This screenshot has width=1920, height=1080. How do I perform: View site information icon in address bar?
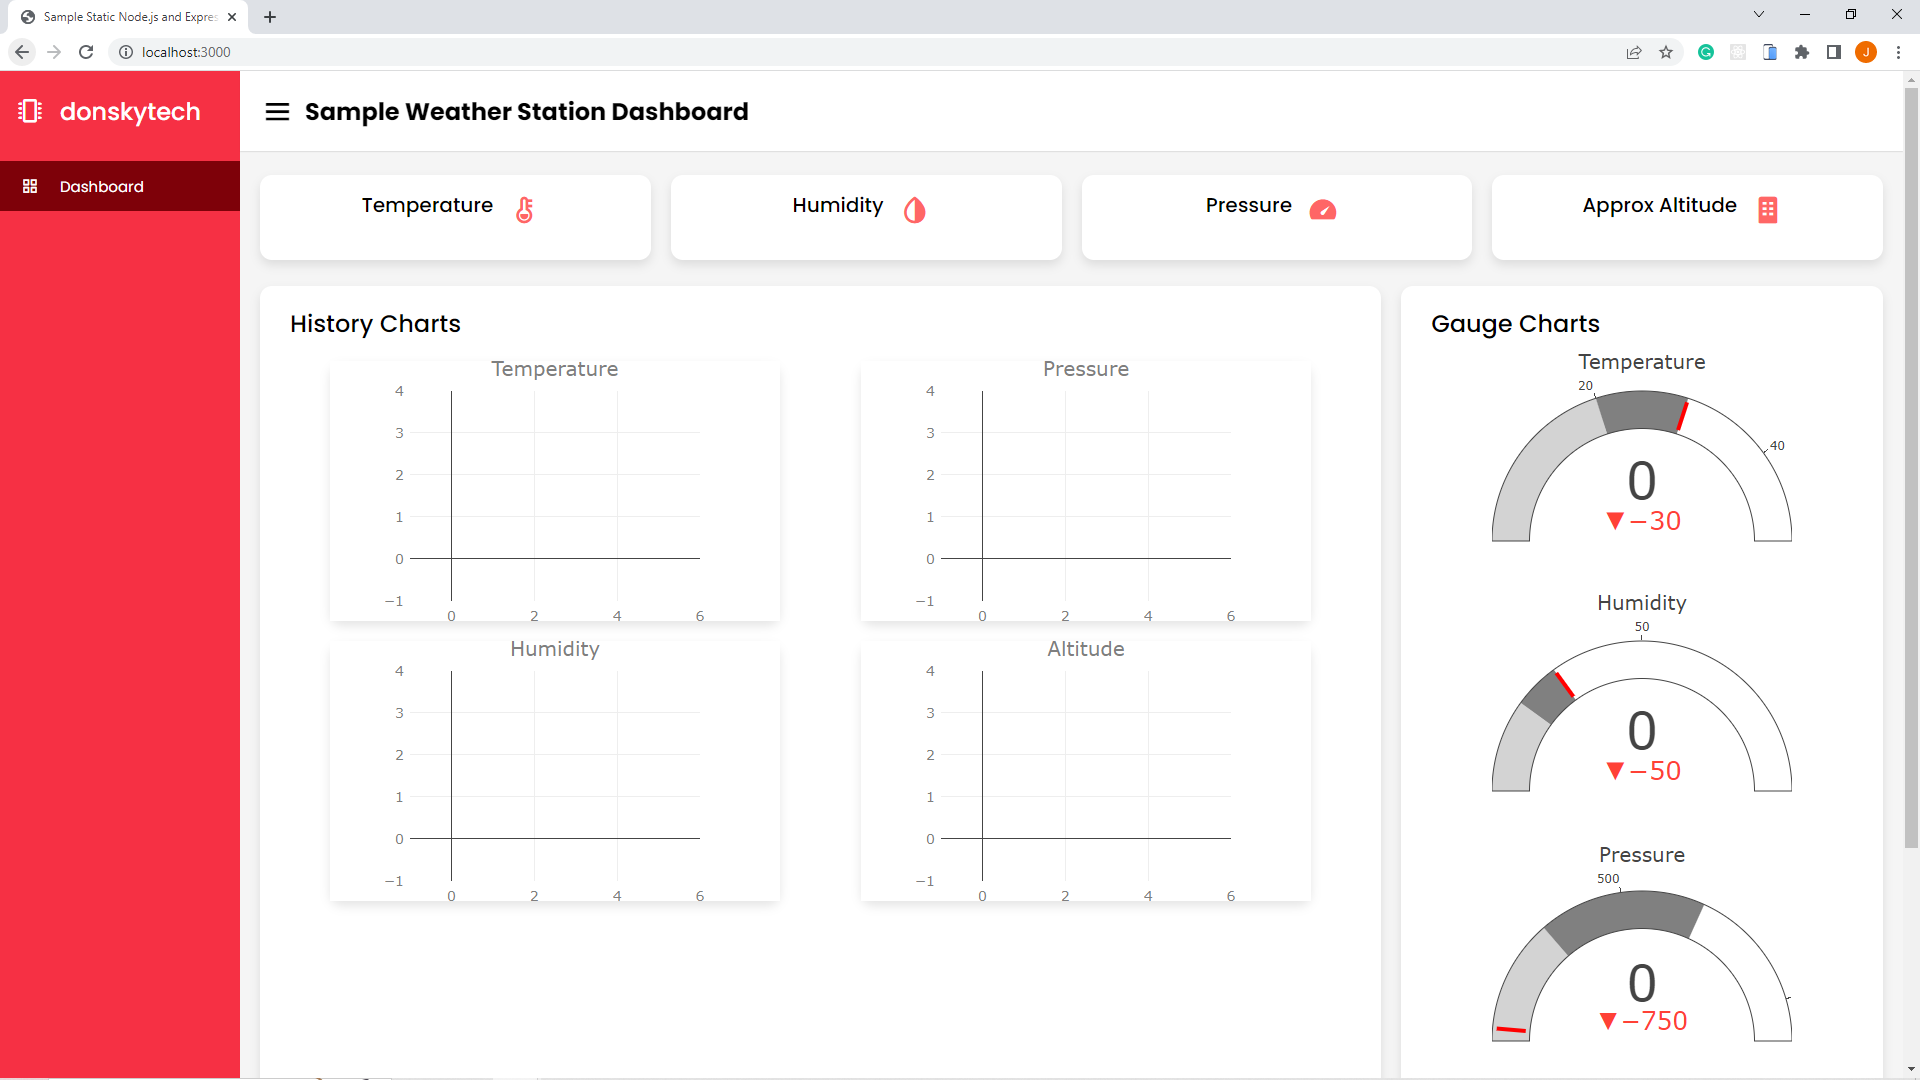[x=126, y=52]
